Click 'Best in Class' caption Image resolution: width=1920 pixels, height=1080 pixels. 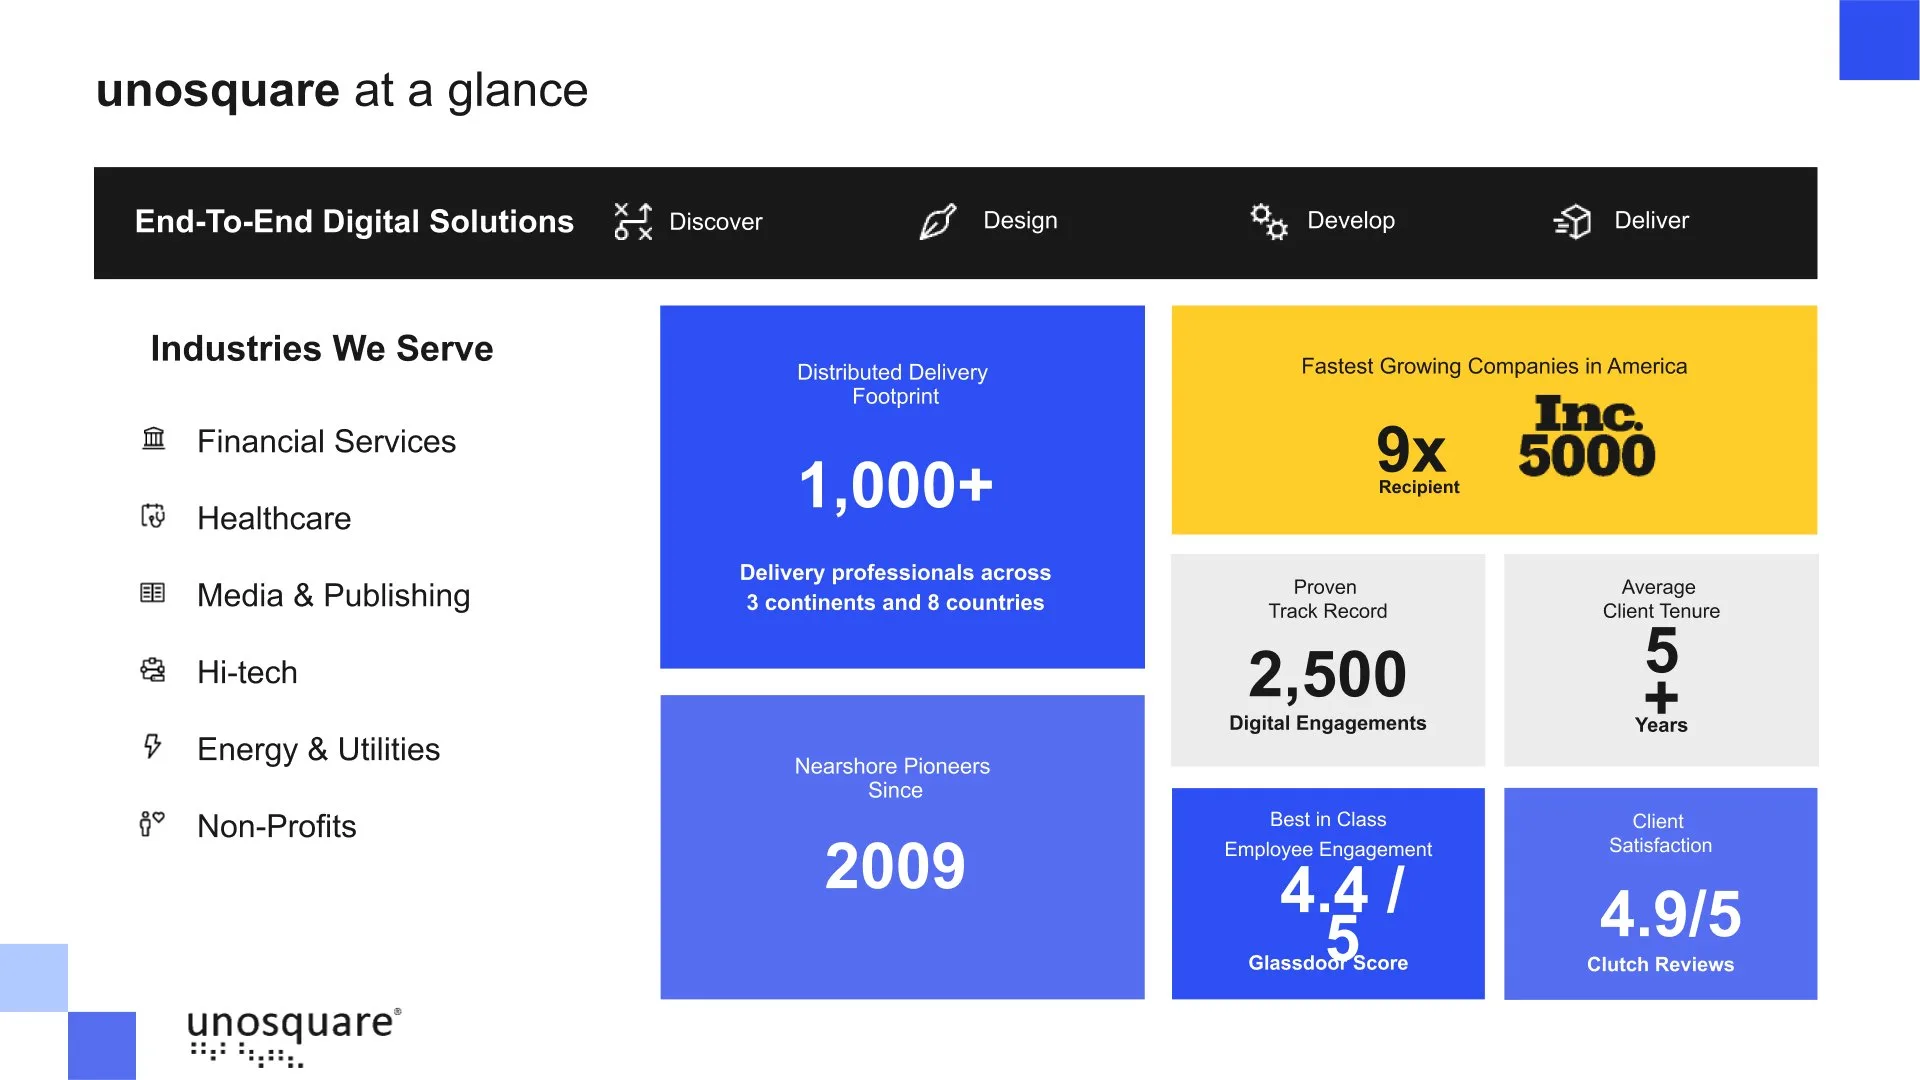point(1328,819)
